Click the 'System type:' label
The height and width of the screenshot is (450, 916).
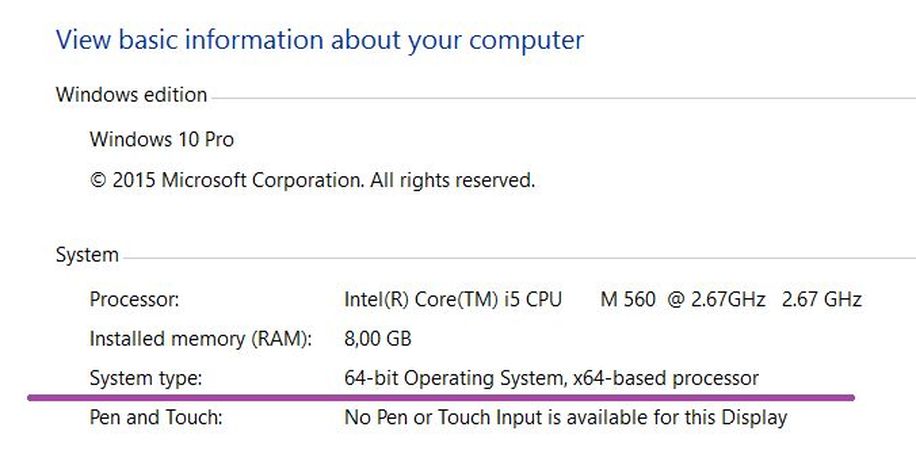146,379
